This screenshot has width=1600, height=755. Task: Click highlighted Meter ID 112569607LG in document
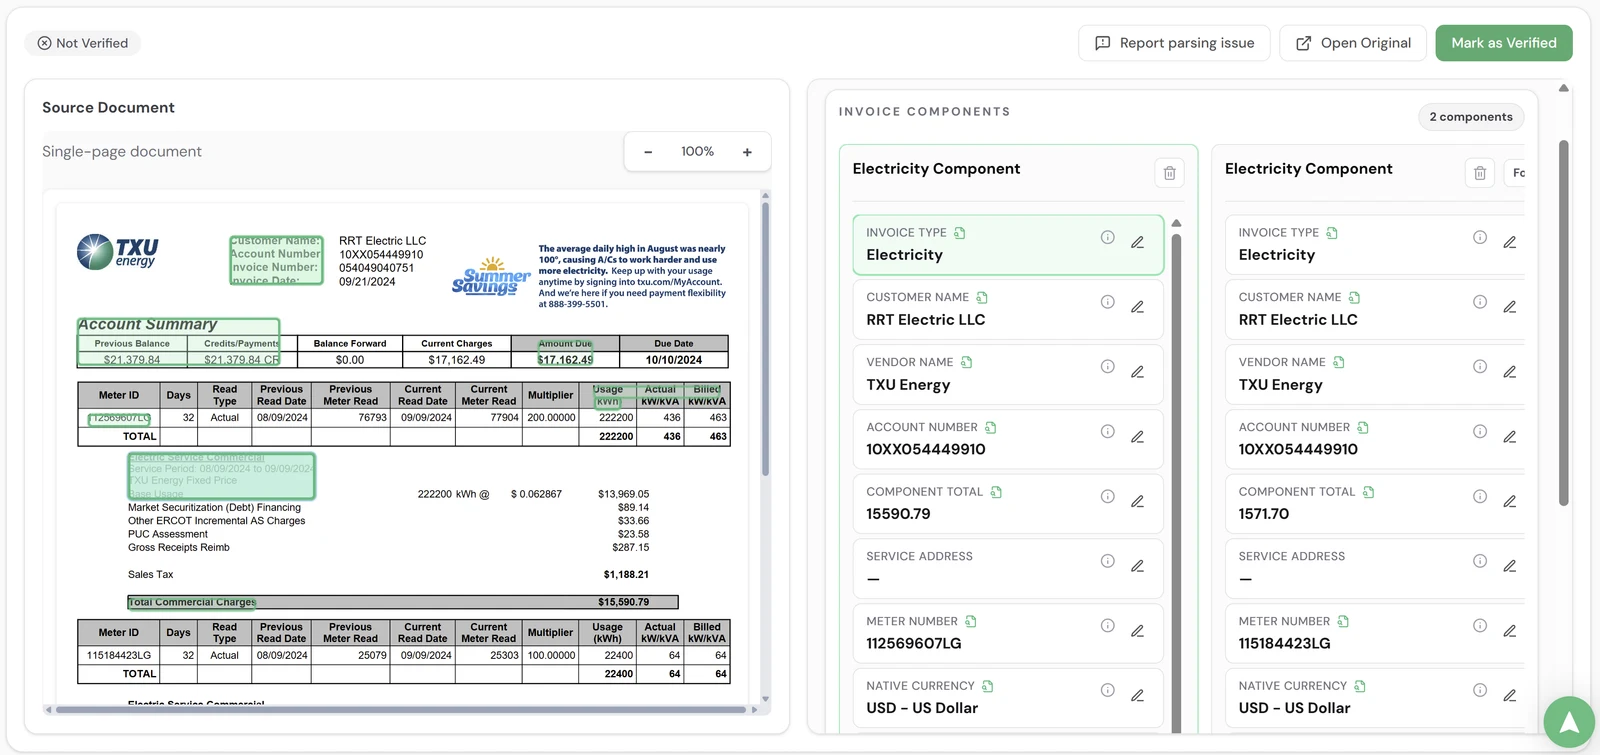coord(119,419)
